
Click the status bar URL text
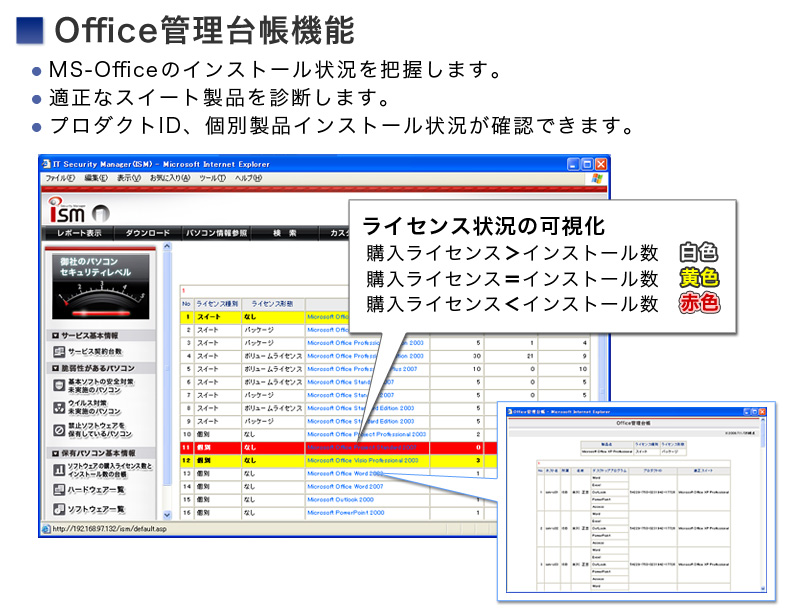[110, 529]
